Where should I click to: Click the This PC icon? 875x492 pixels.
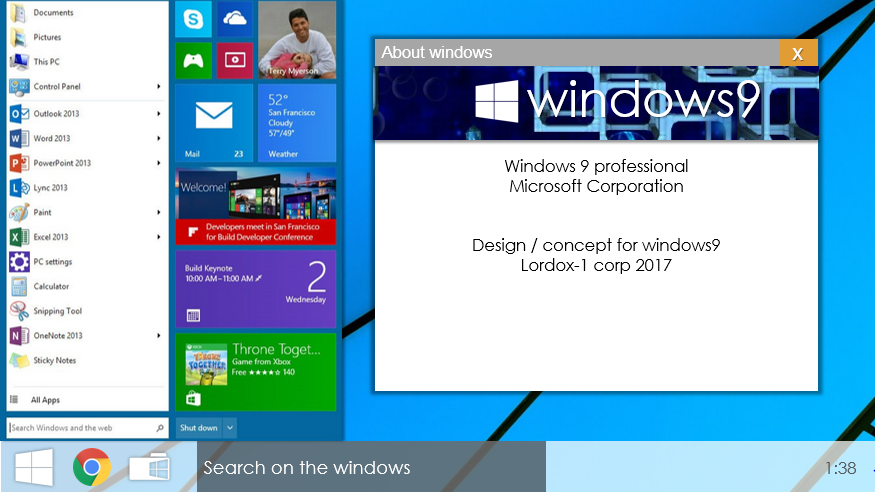point(19,62)
